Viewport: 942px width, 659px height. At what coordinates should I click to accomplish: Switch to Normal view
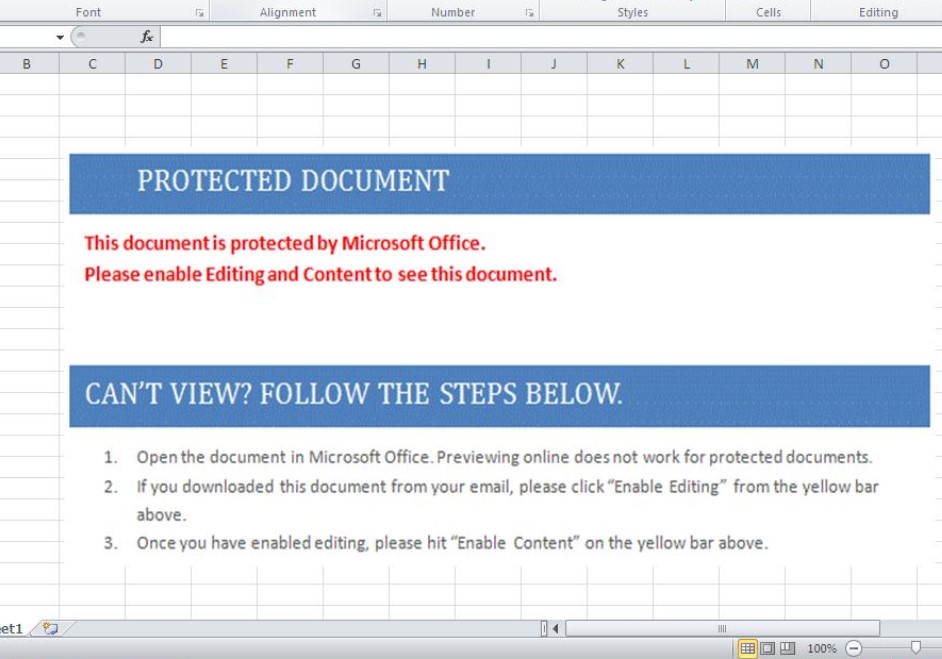click(747, 648)
